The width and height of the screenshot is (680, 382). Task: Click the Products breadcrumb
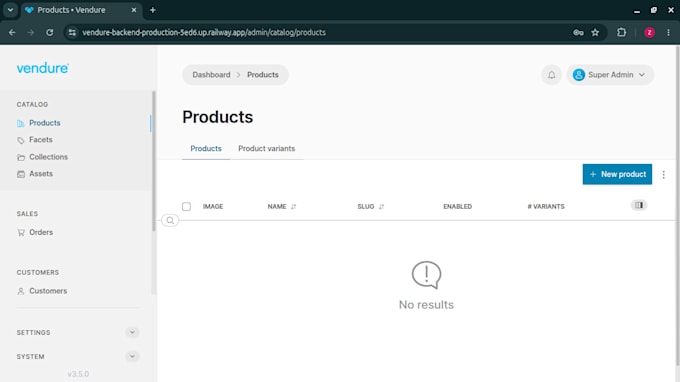coord(262,75)
